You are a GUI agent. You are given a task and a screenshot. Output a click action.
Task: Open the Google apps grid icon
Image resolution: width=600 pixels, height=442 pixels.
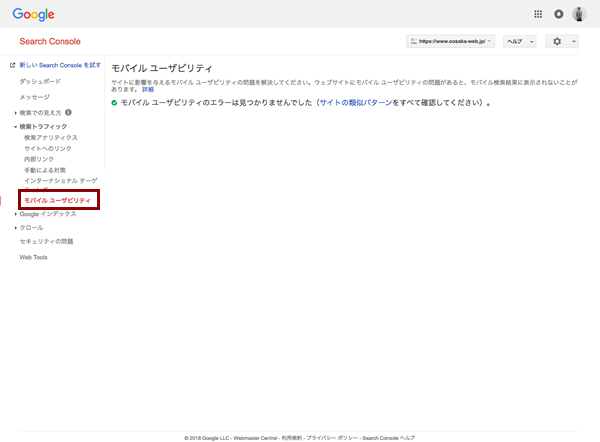point(538,14)
